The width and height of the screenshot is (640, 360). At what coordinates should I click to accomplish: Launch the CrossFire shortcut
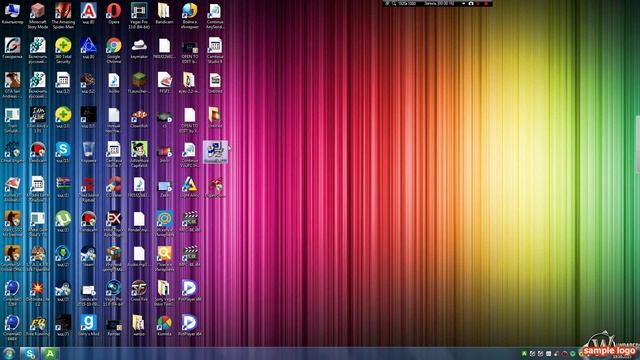pyautogui.click(x=139, y=291)
